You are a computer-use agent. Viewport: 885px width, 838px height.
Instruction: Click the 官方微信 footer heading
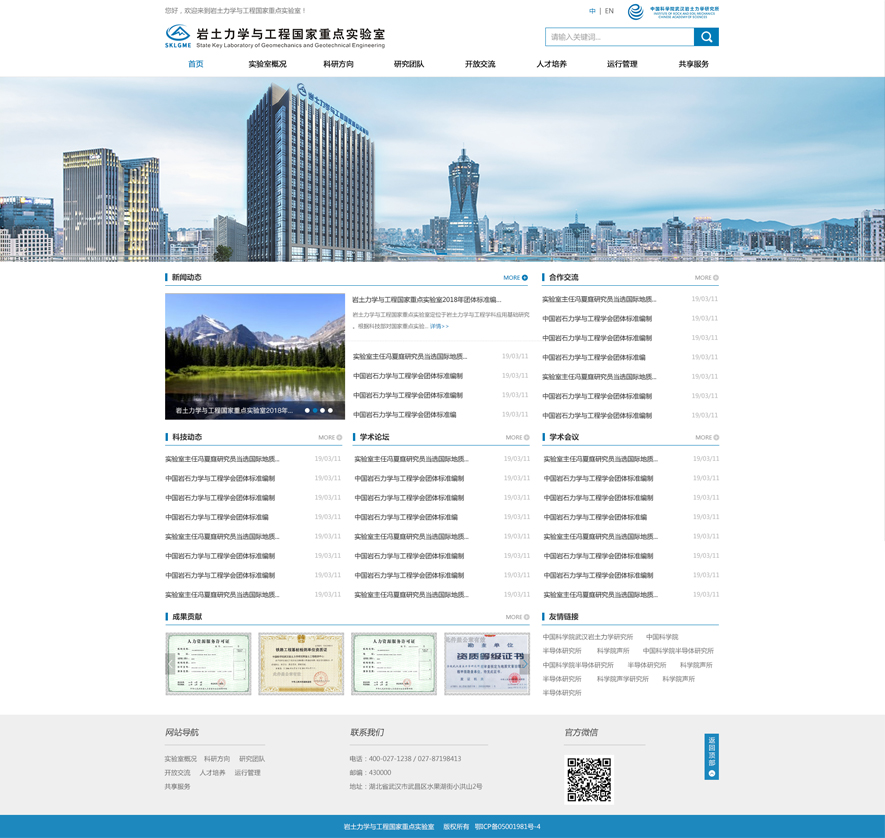coord(581,732)
